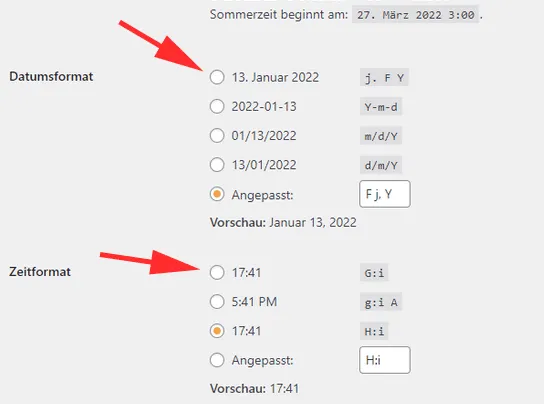Select the 17:41 time radio beside H:i
This screenshot has height=404, width=544.
[x=217, y=331]
